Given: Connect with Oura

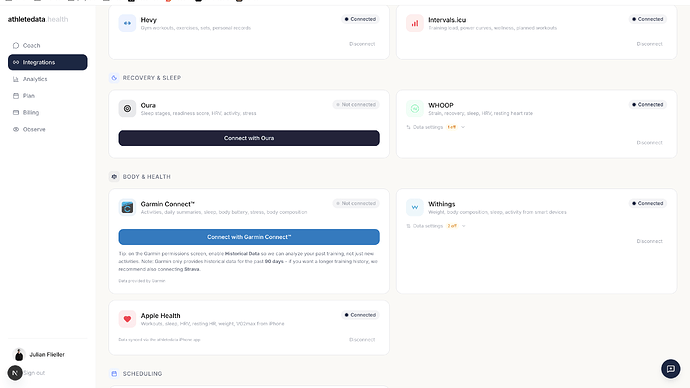Looking at the screenshot, I should point(249,138).
